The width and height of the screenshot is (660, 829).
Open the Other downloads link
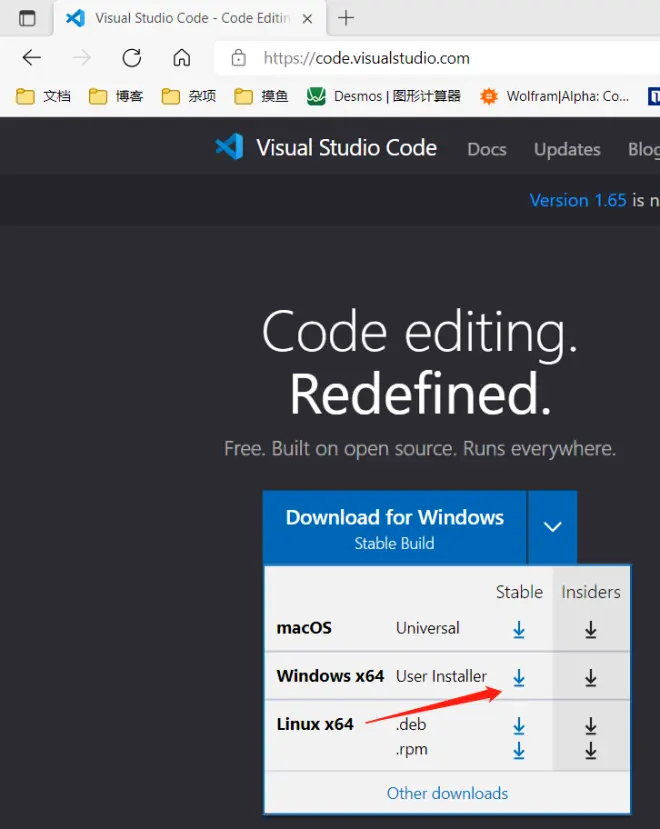click(447, 793)
